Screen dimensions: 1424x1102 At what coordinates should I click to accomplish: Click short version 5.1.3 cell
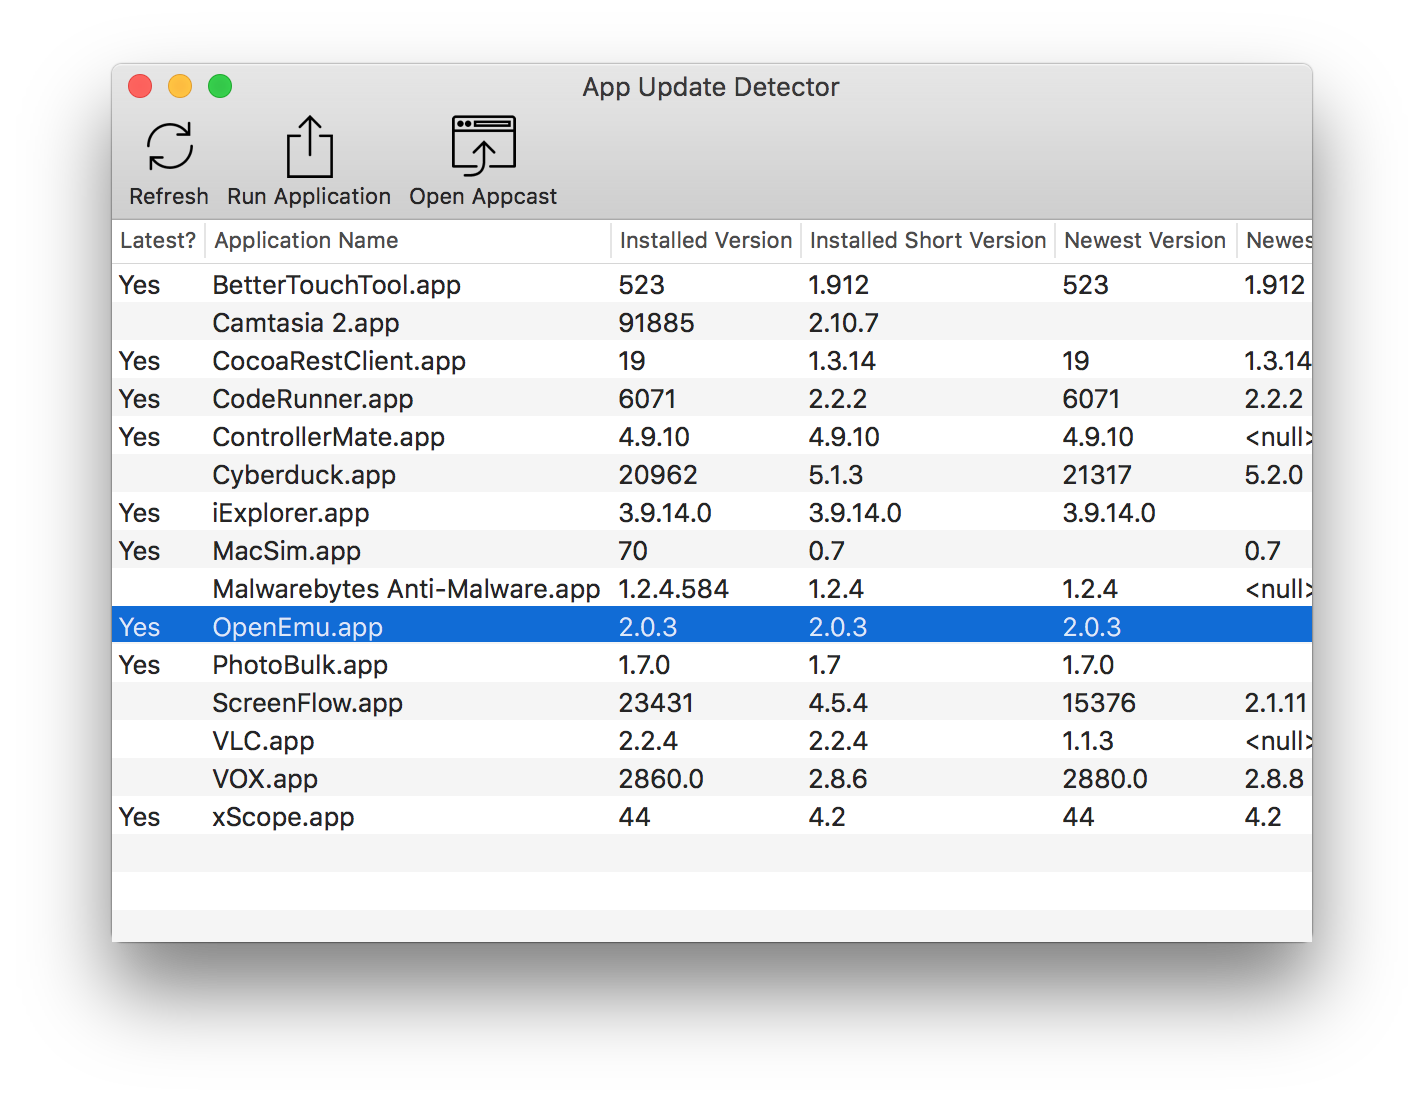[835, 475]
